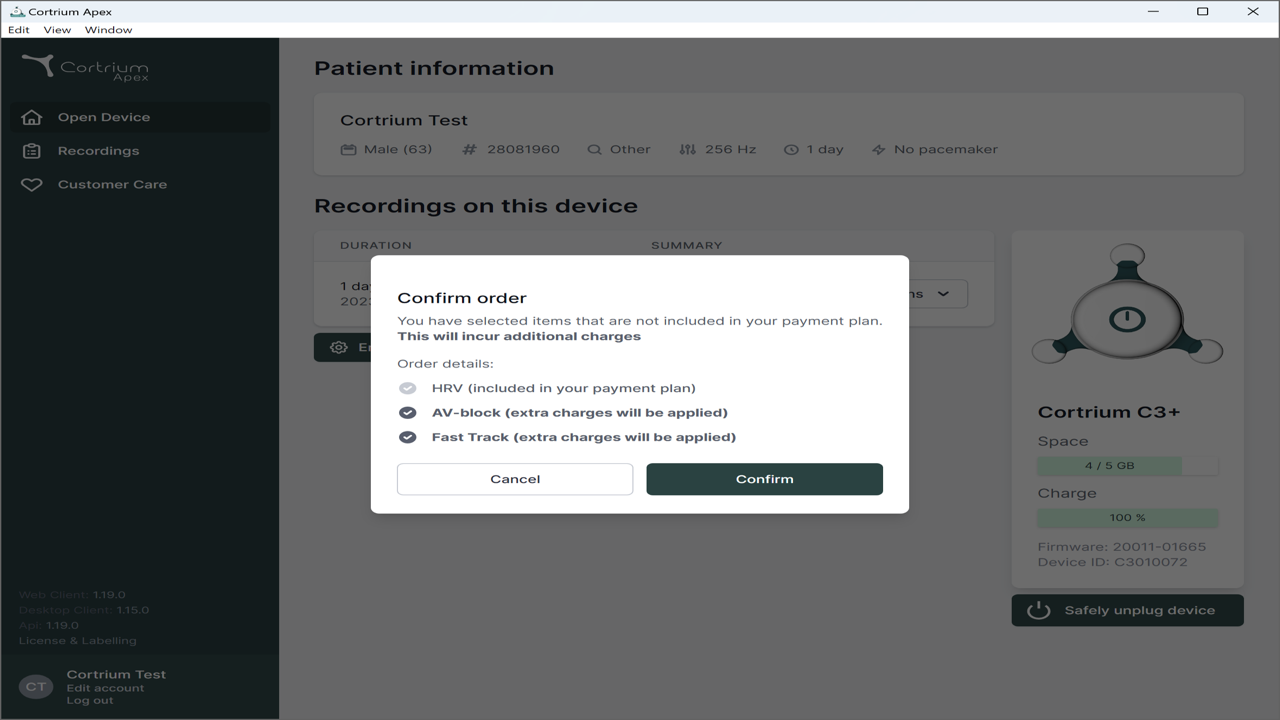The height and width of the screenshot is (720, 1280).
Task: Click the Log out link
Action: pos(90,701)
